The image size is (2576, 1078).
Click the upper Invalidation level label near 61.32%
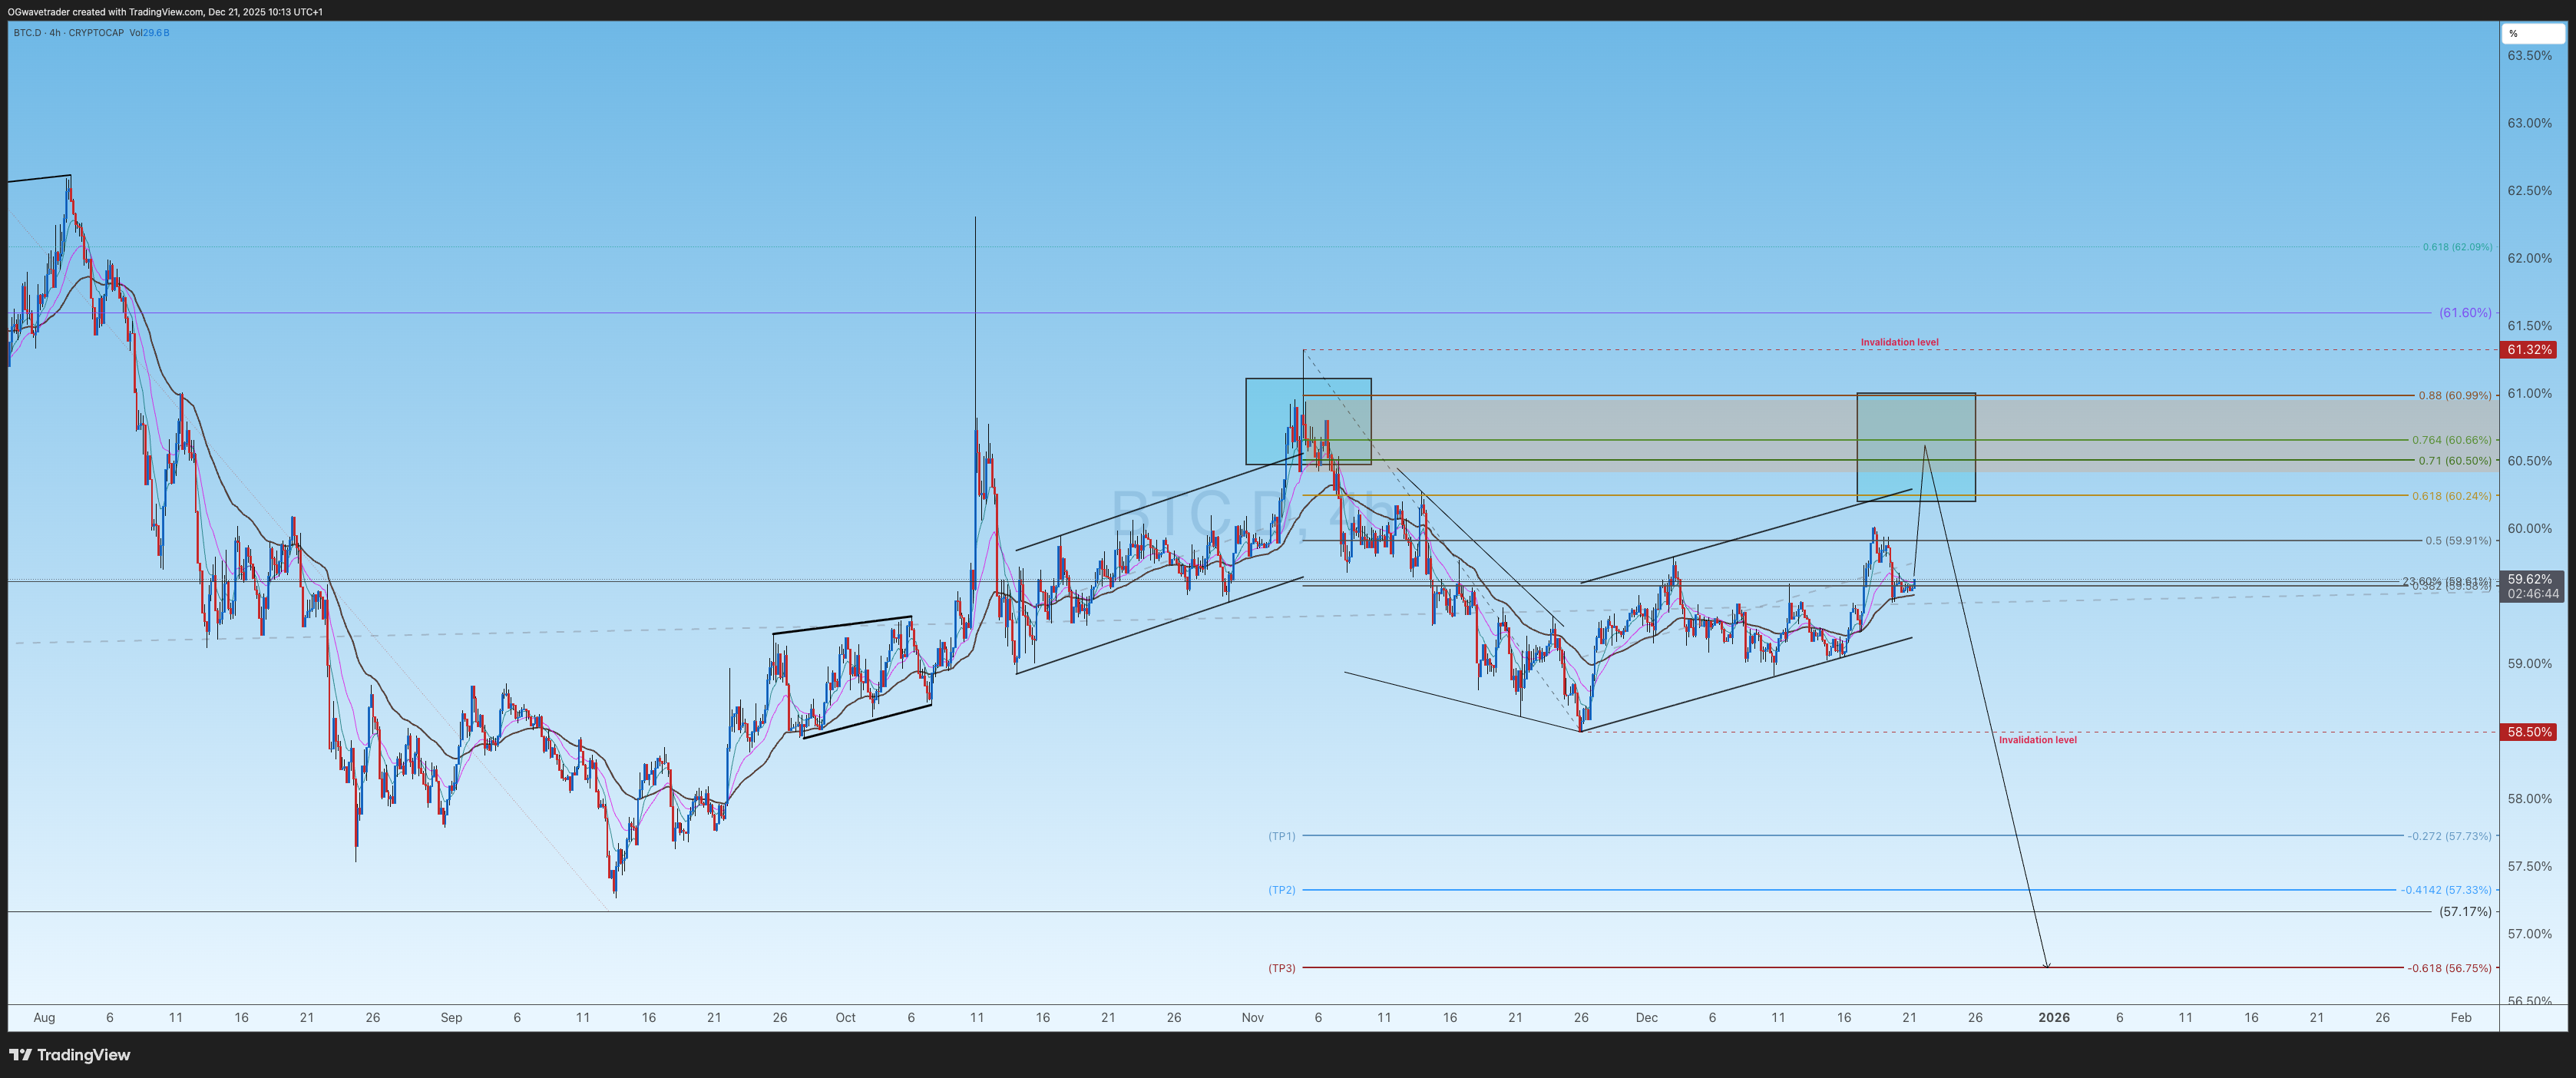point(1899,342)
